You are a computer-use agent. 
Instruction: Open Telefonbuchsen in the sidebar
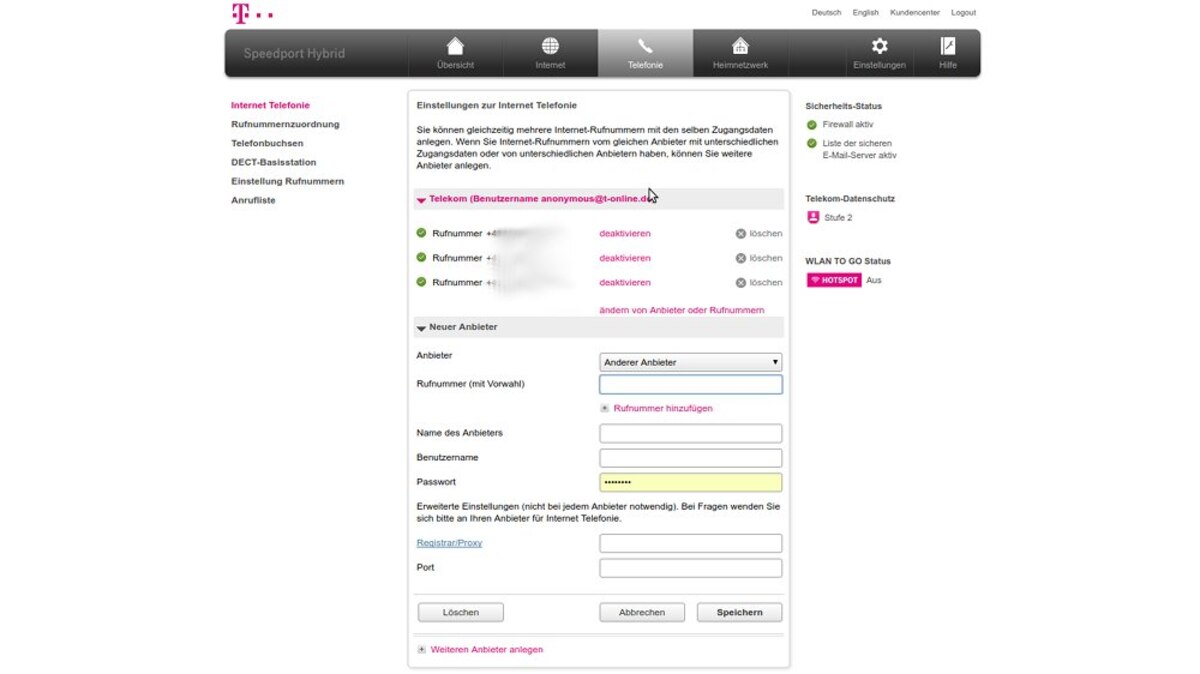click(267, 143)
